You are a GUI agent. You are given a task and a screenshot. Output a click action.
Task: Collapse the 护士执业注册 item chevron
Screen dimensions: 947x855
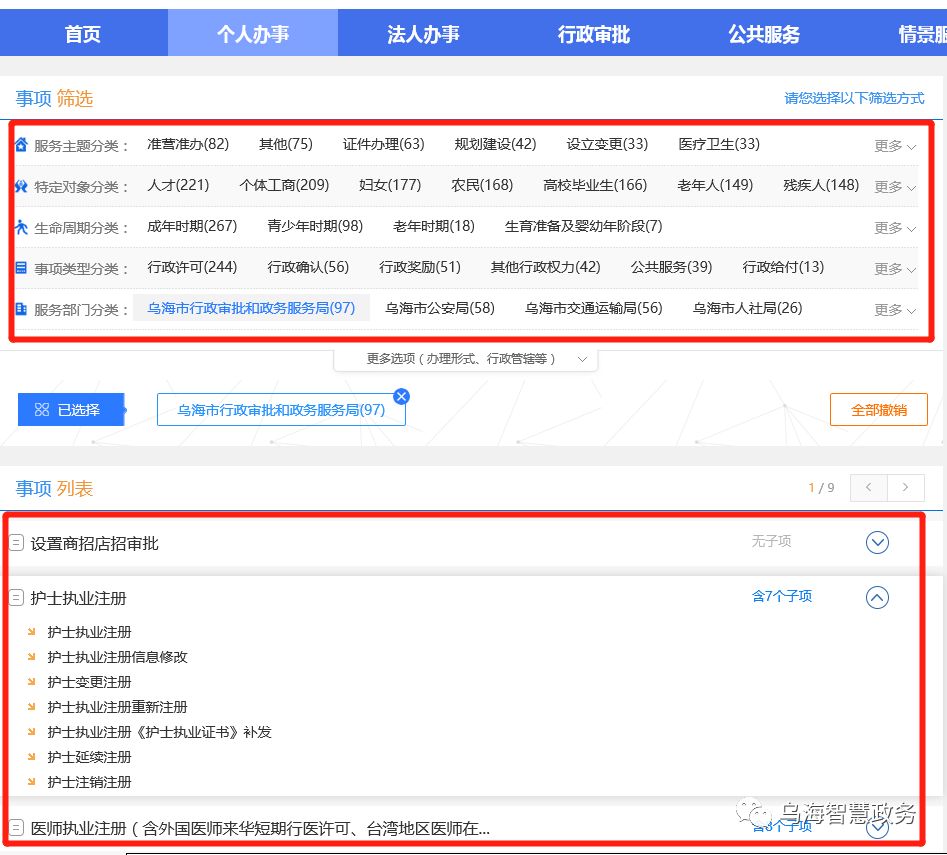(x=877, y=597)
